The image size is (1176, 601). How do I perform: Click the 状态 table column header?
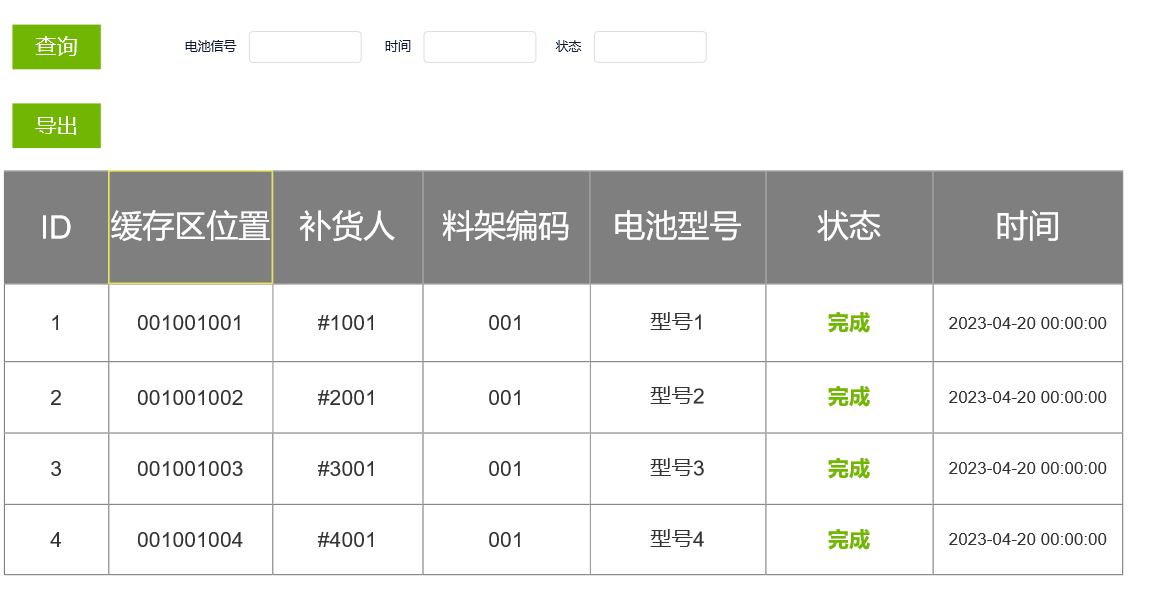(x=849, y=227)
